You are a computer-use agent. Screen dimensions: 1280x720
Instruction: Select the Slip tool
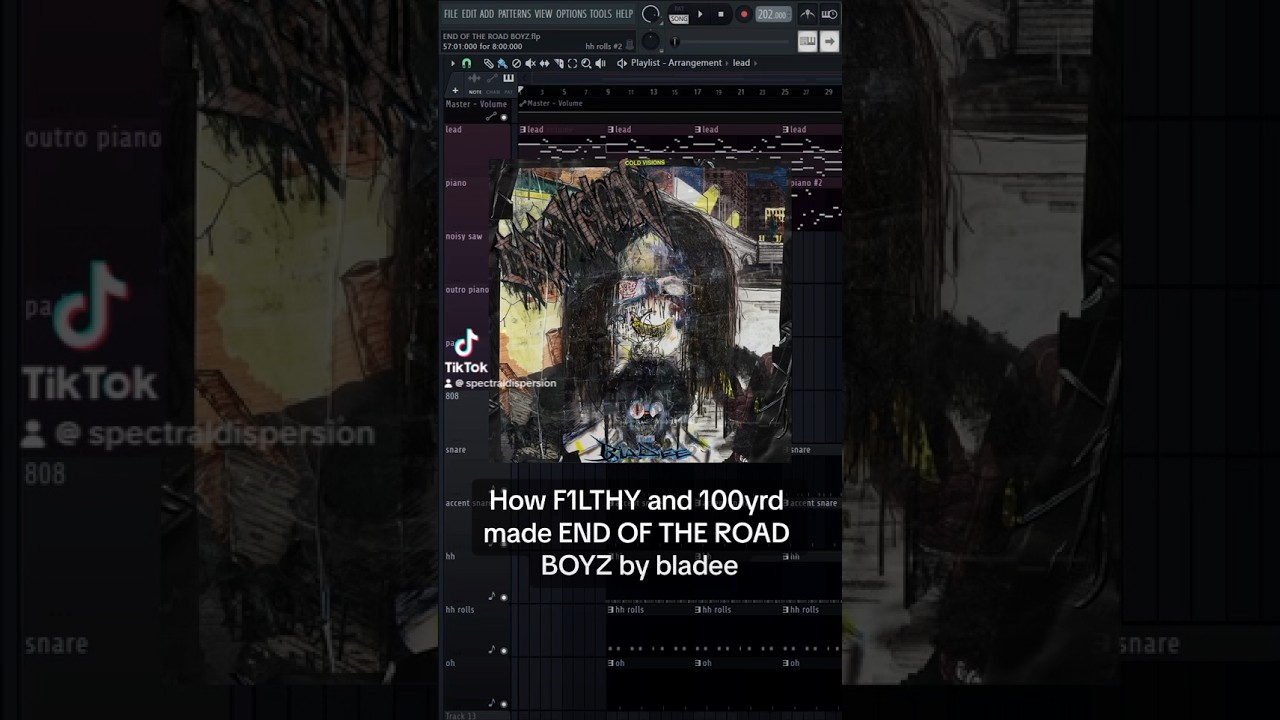pyautogui.click(x=544, y=63)
